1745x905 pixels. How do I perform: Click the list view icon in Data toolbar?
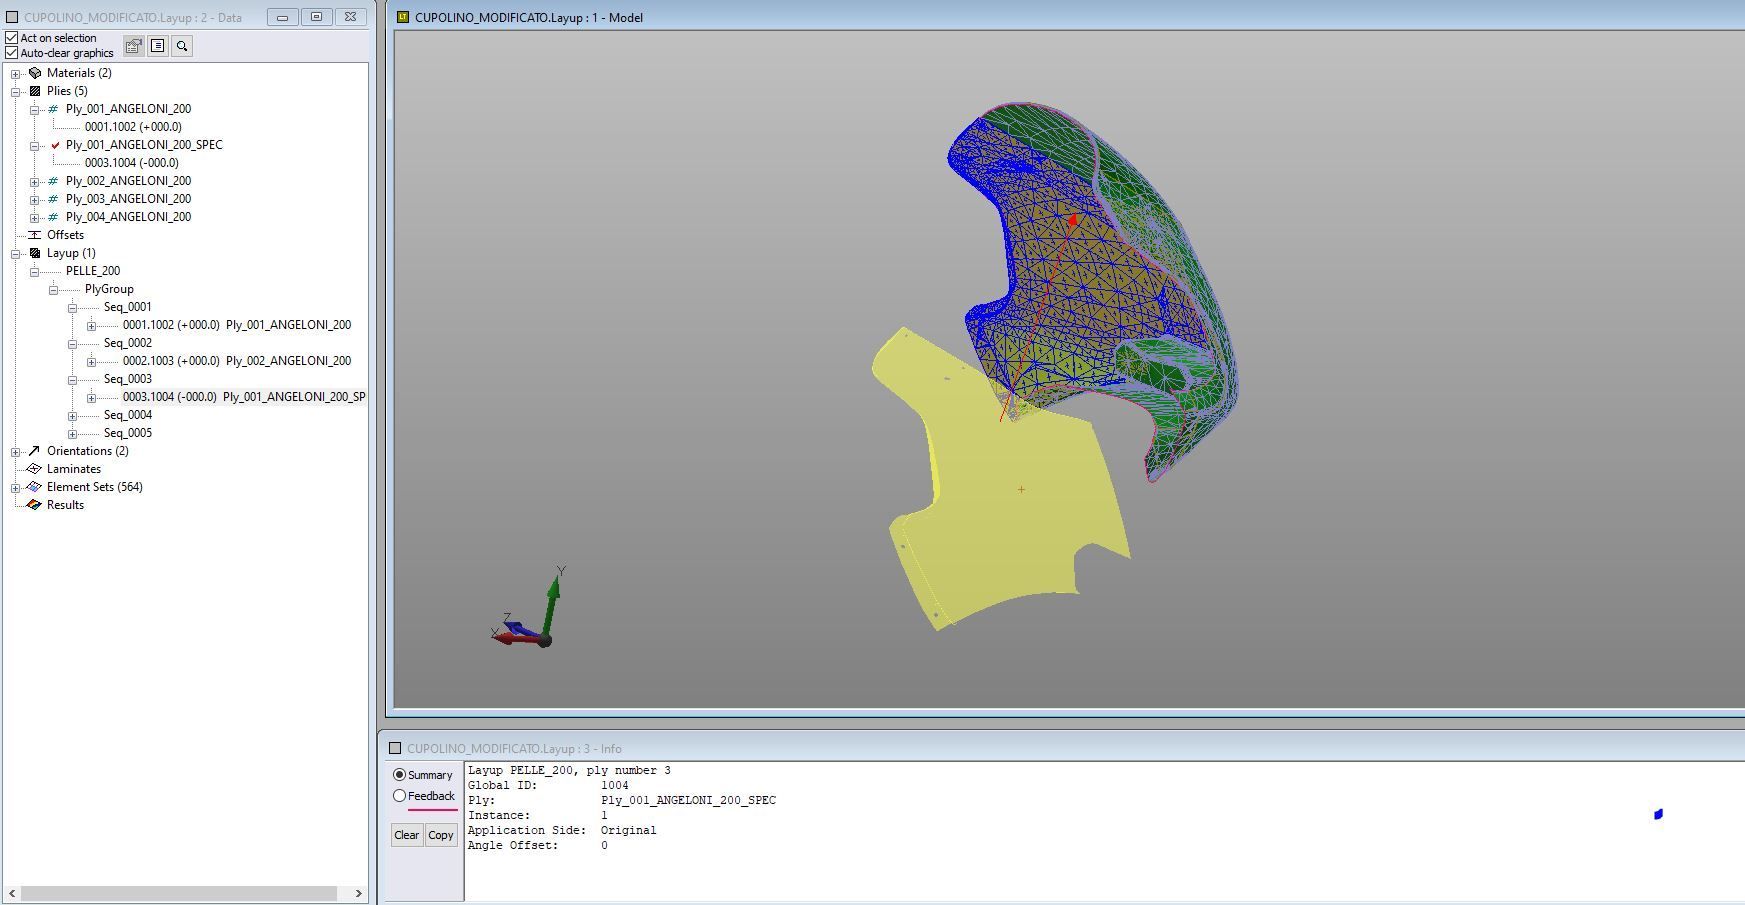(158, 46)
